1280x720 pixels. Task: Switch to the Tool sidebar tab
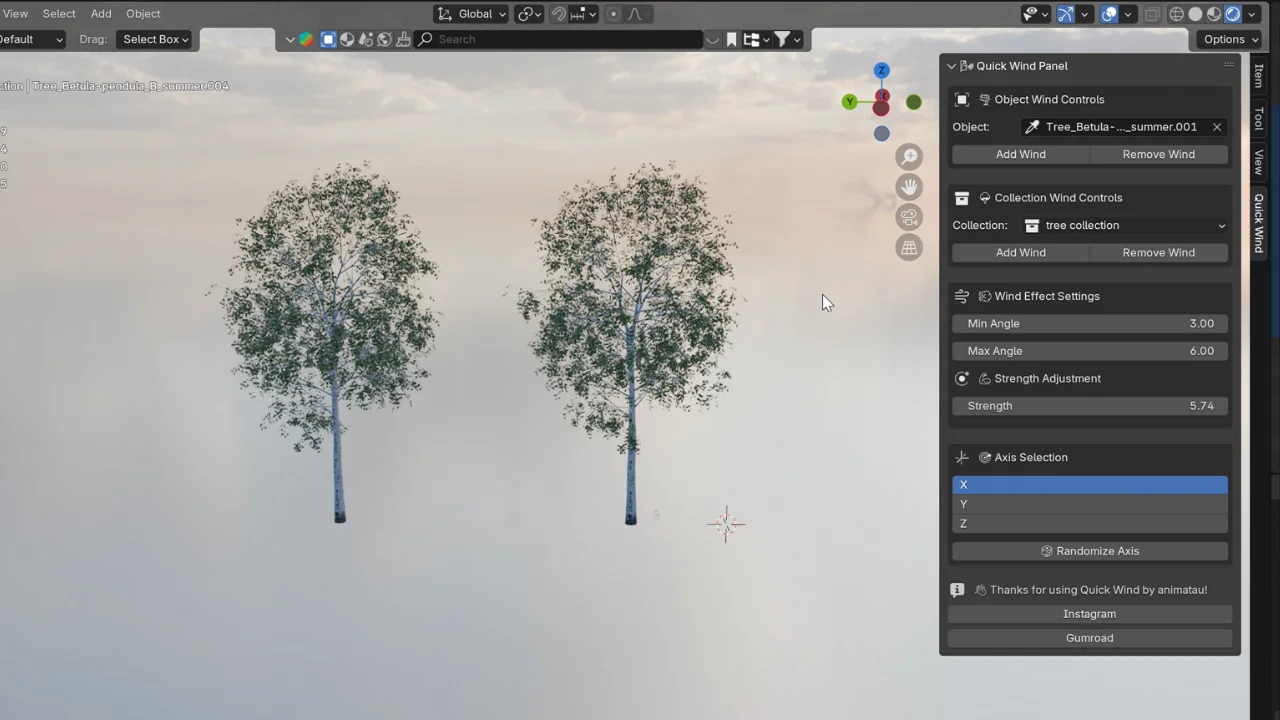point(1258,119)
